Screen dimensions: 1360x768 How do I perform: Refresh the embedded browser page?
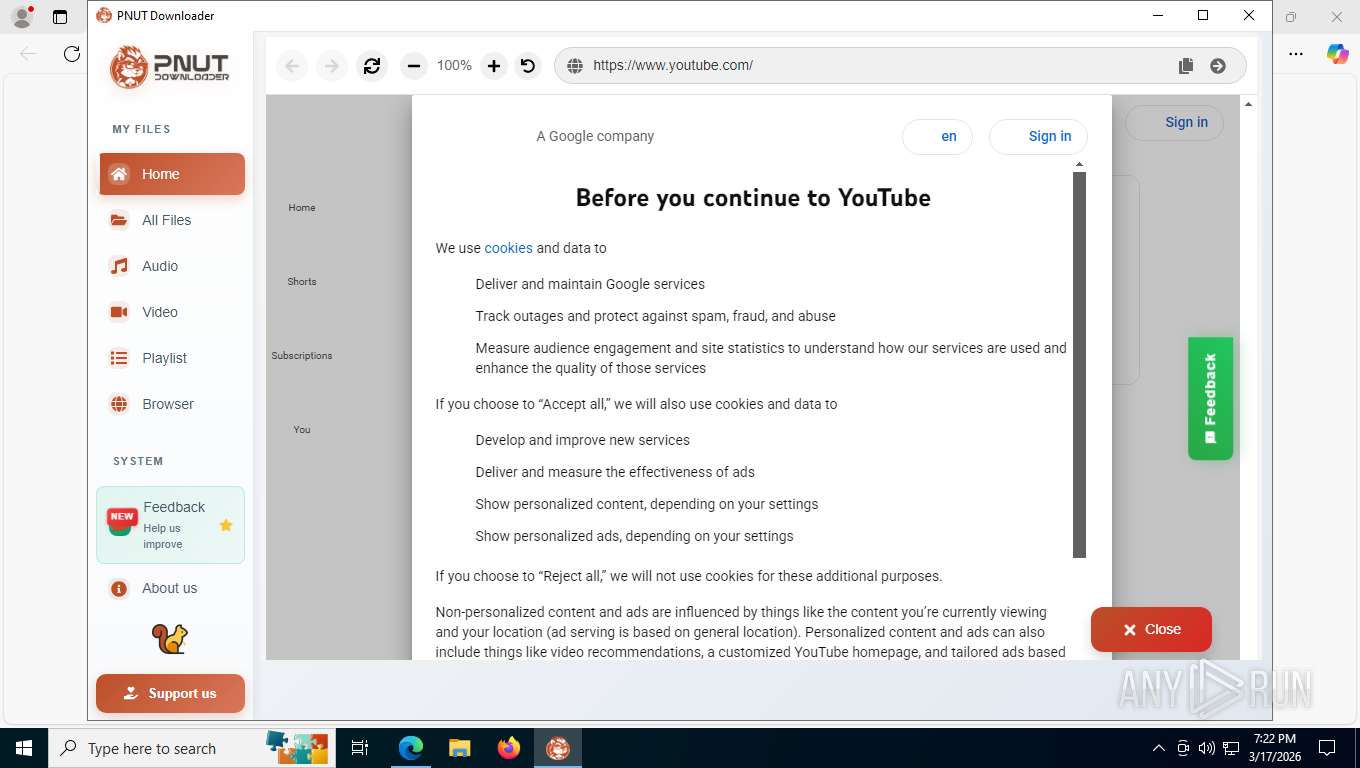(372, 66)
